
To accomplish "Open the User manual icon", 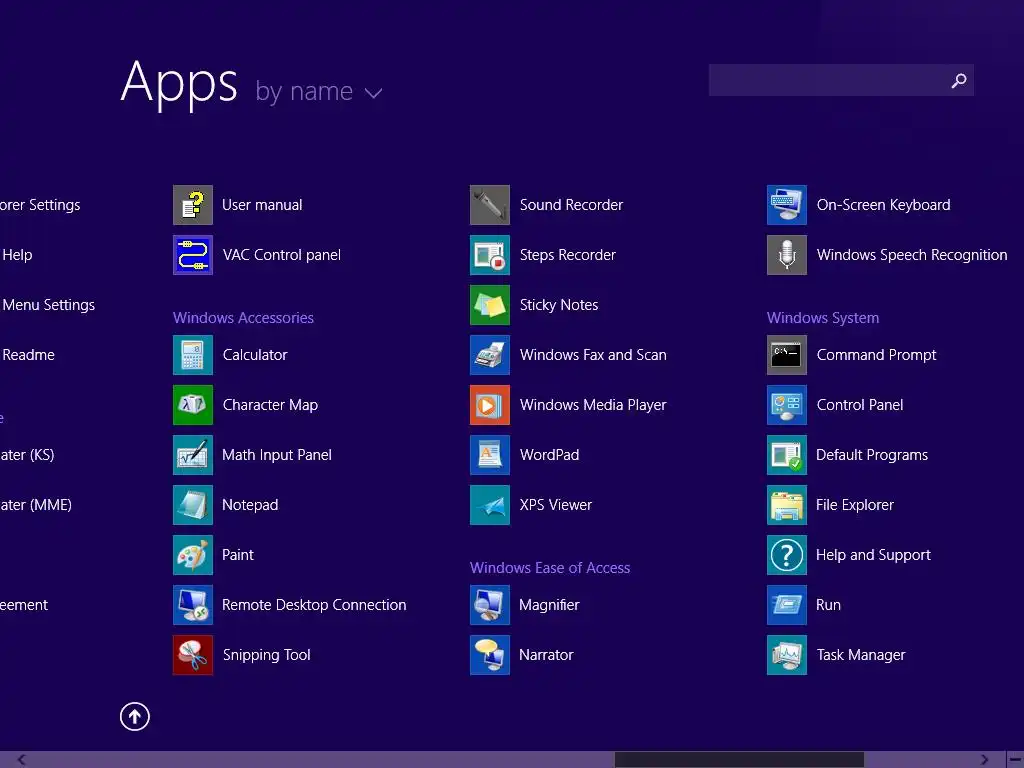I will [193, 205].
